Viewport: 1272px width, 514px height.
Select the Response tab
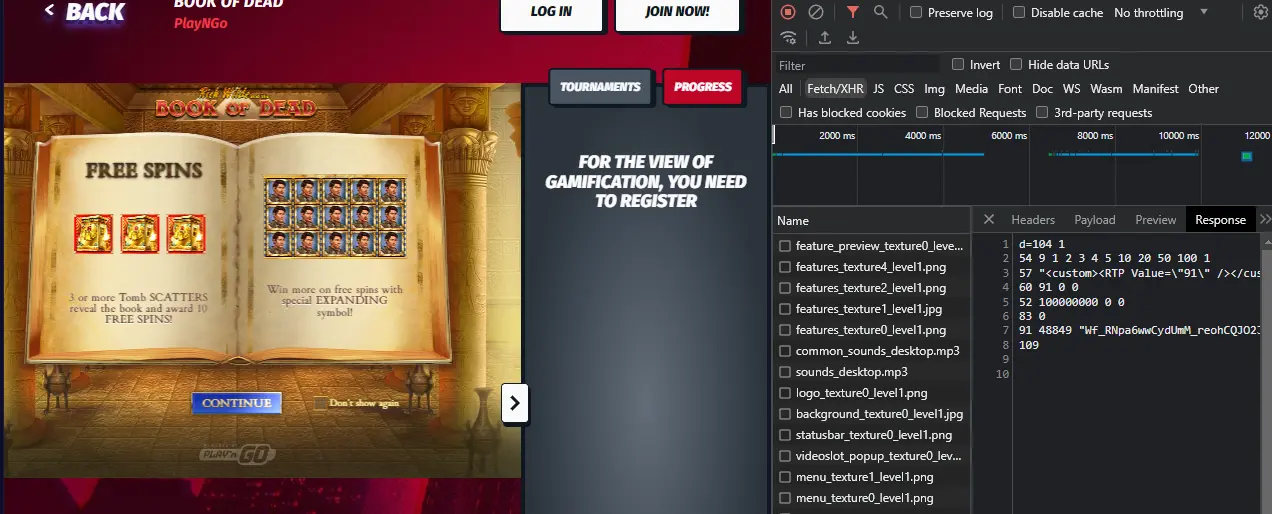1220,219
